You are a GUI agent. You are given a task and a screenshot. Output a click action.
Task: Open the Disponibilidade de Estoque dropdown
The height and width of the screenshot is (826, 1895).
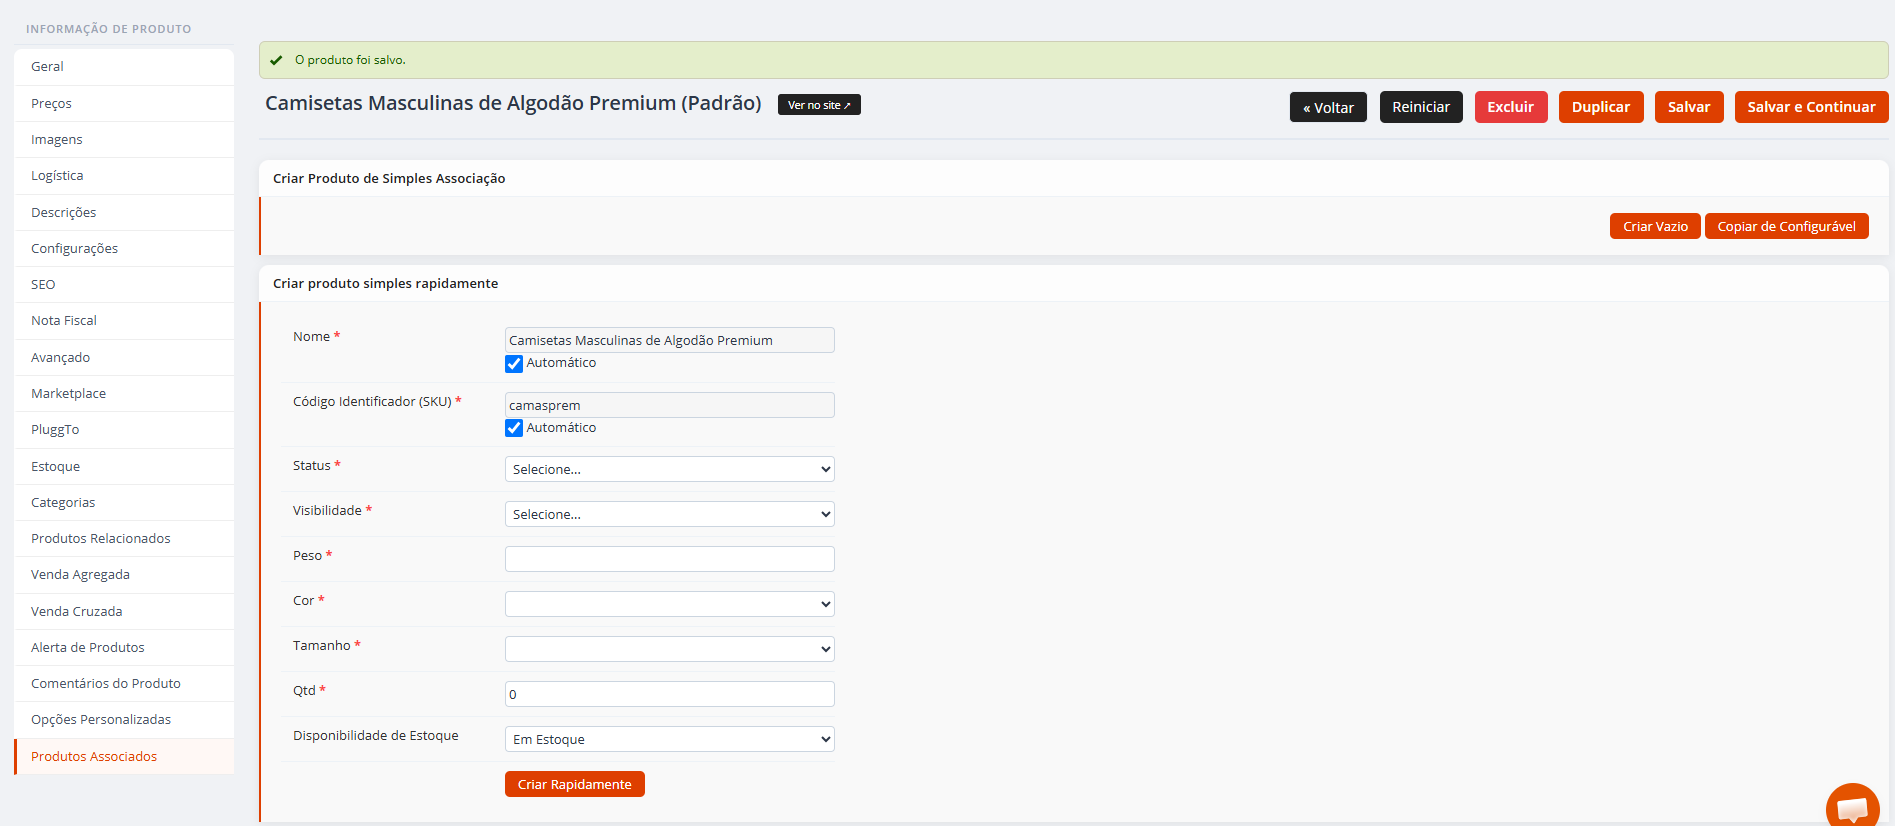[x=670, y=739]
